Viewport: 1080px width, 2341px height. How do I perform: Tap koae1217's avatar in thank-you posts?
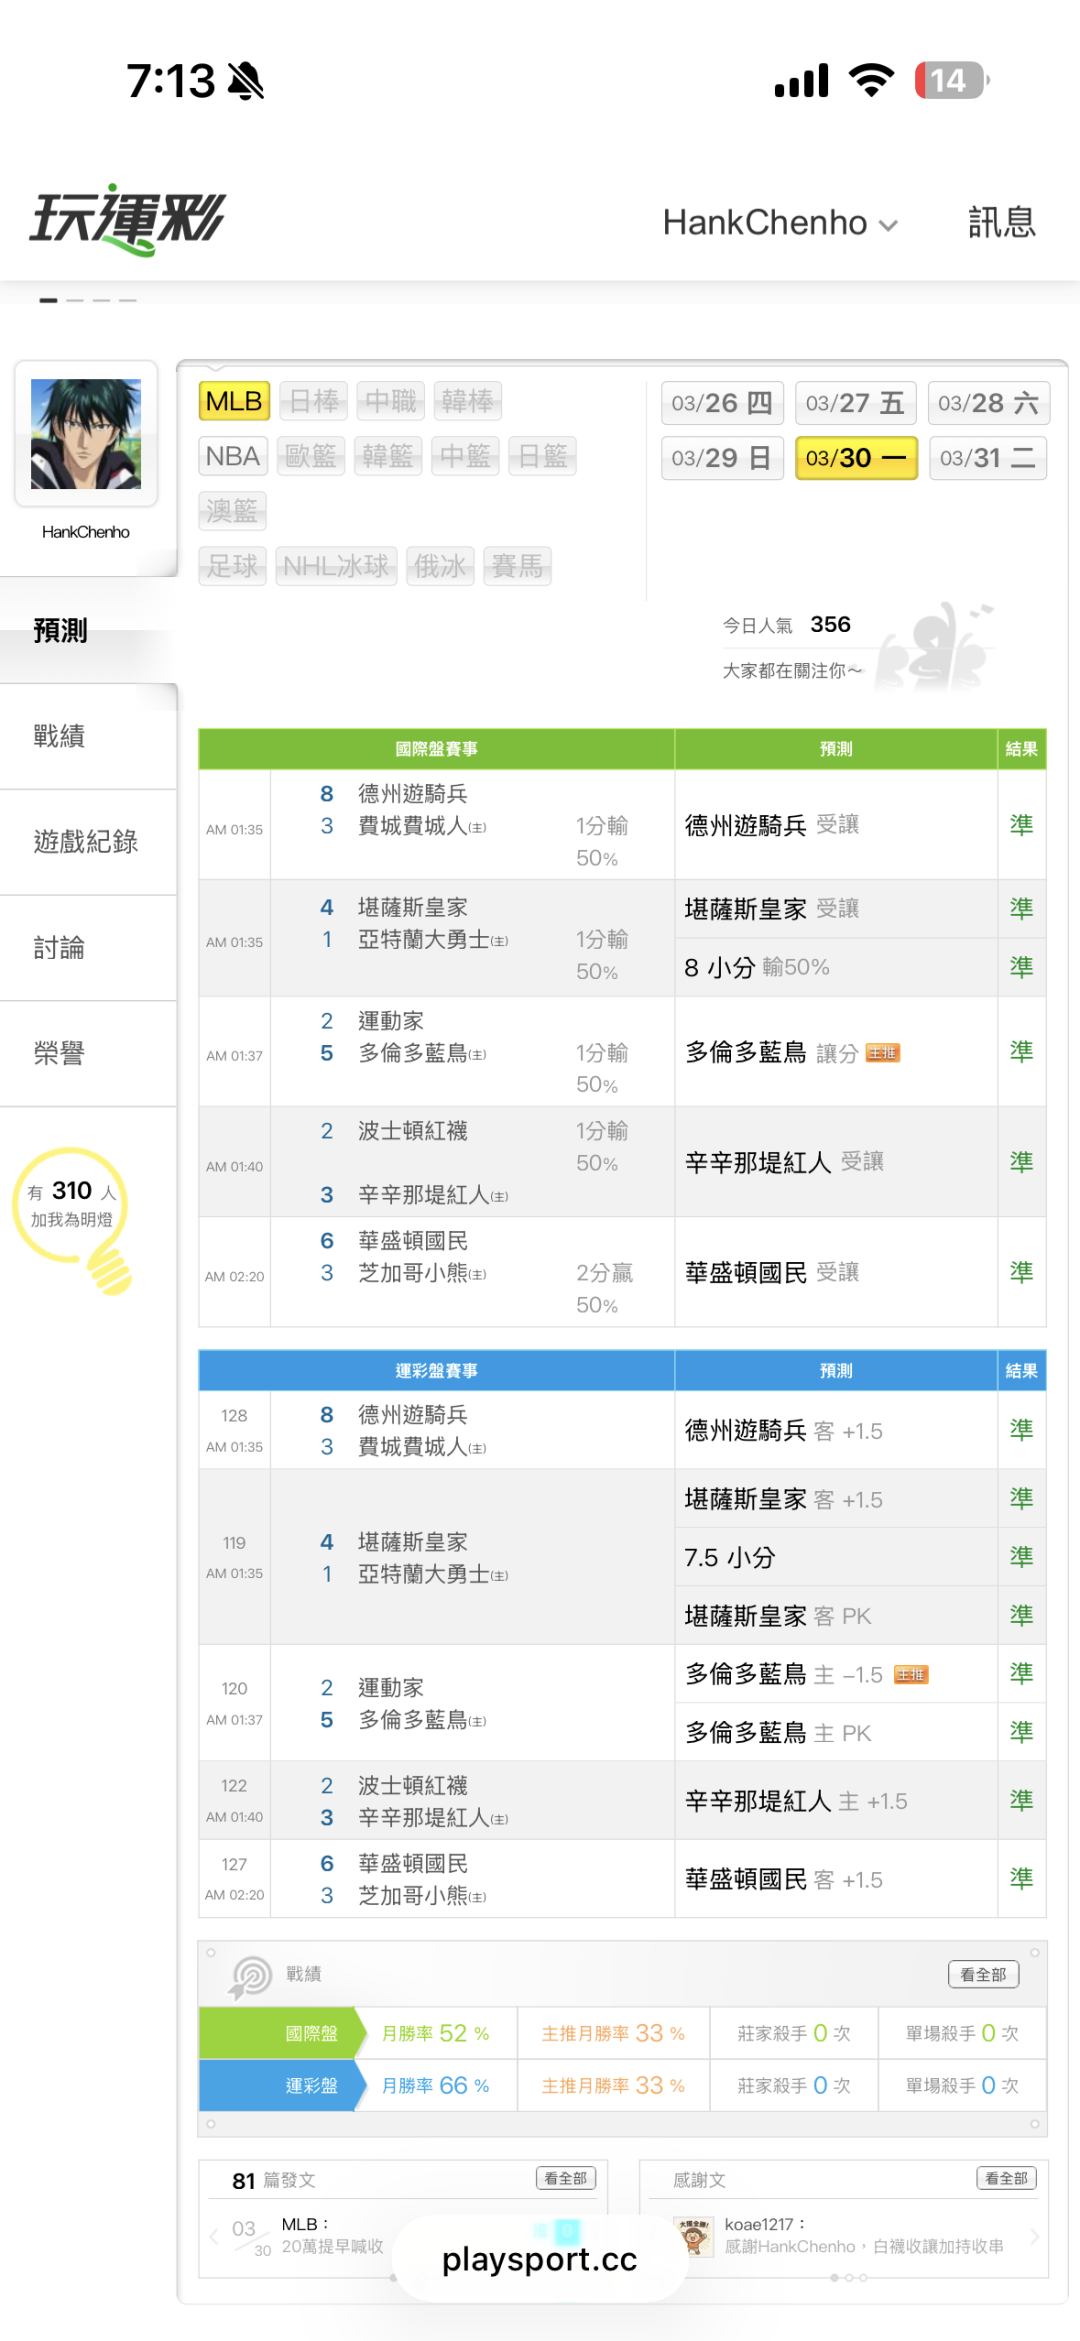click(694, 2236)
